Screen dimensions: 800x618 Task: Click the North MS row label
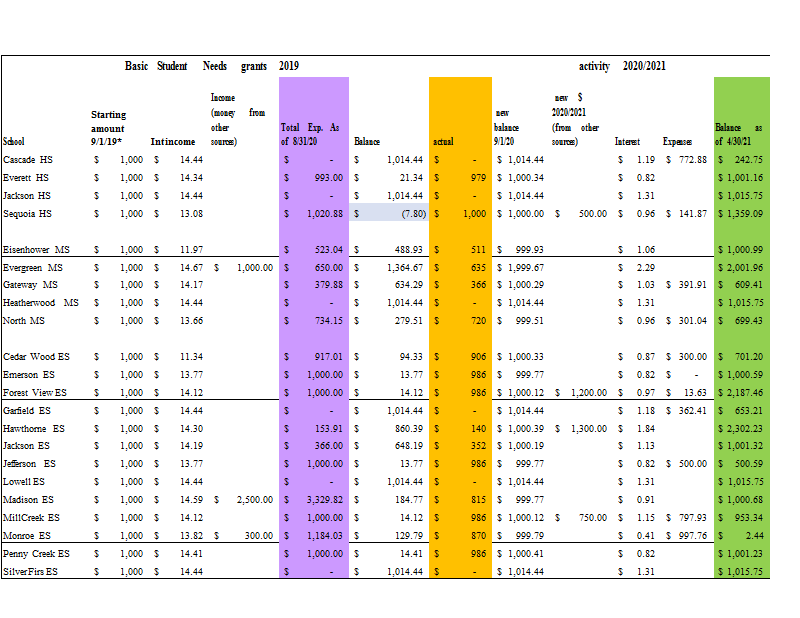(x=24, y=321)
